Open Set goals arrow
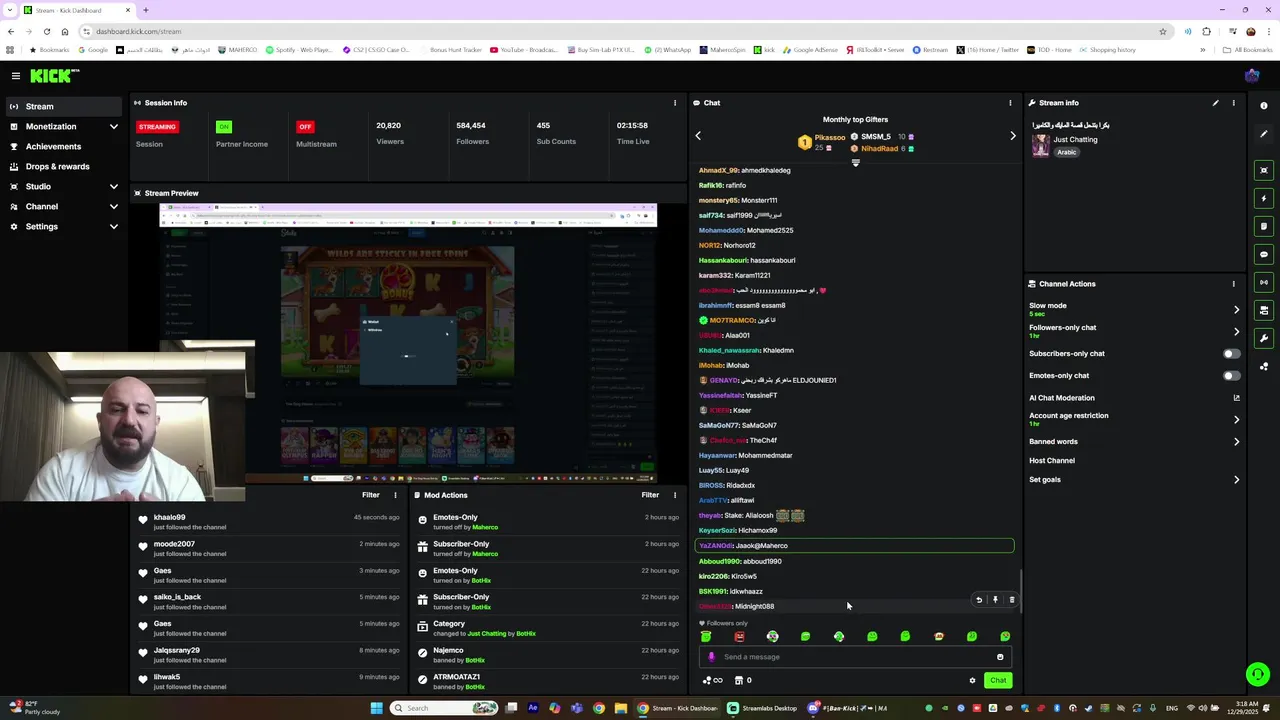 click(x=1236, y=480)
